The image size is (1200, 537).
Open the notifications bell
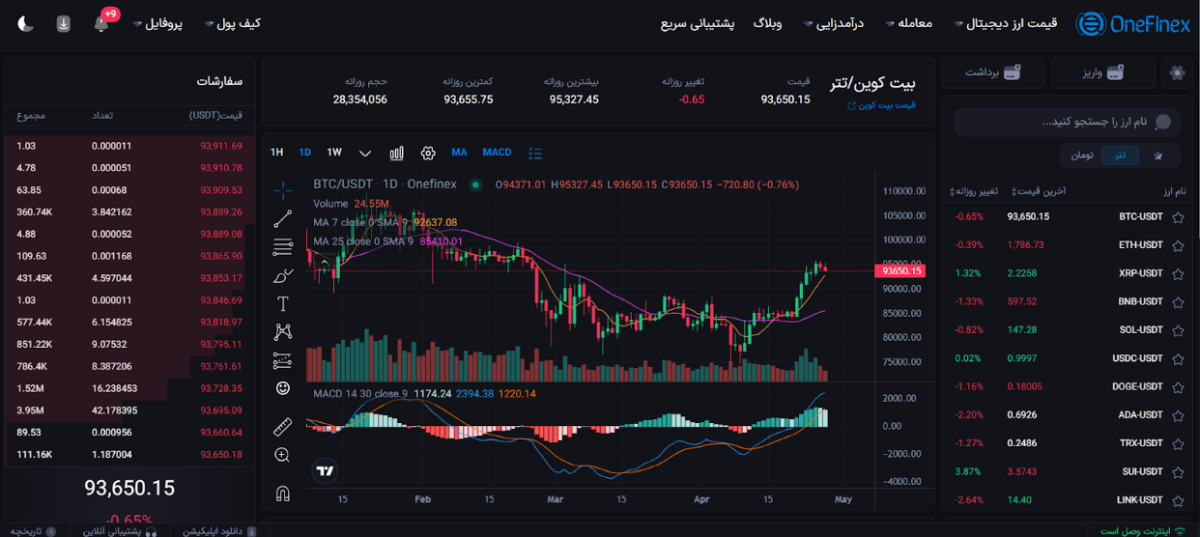(x=101, y=23)
